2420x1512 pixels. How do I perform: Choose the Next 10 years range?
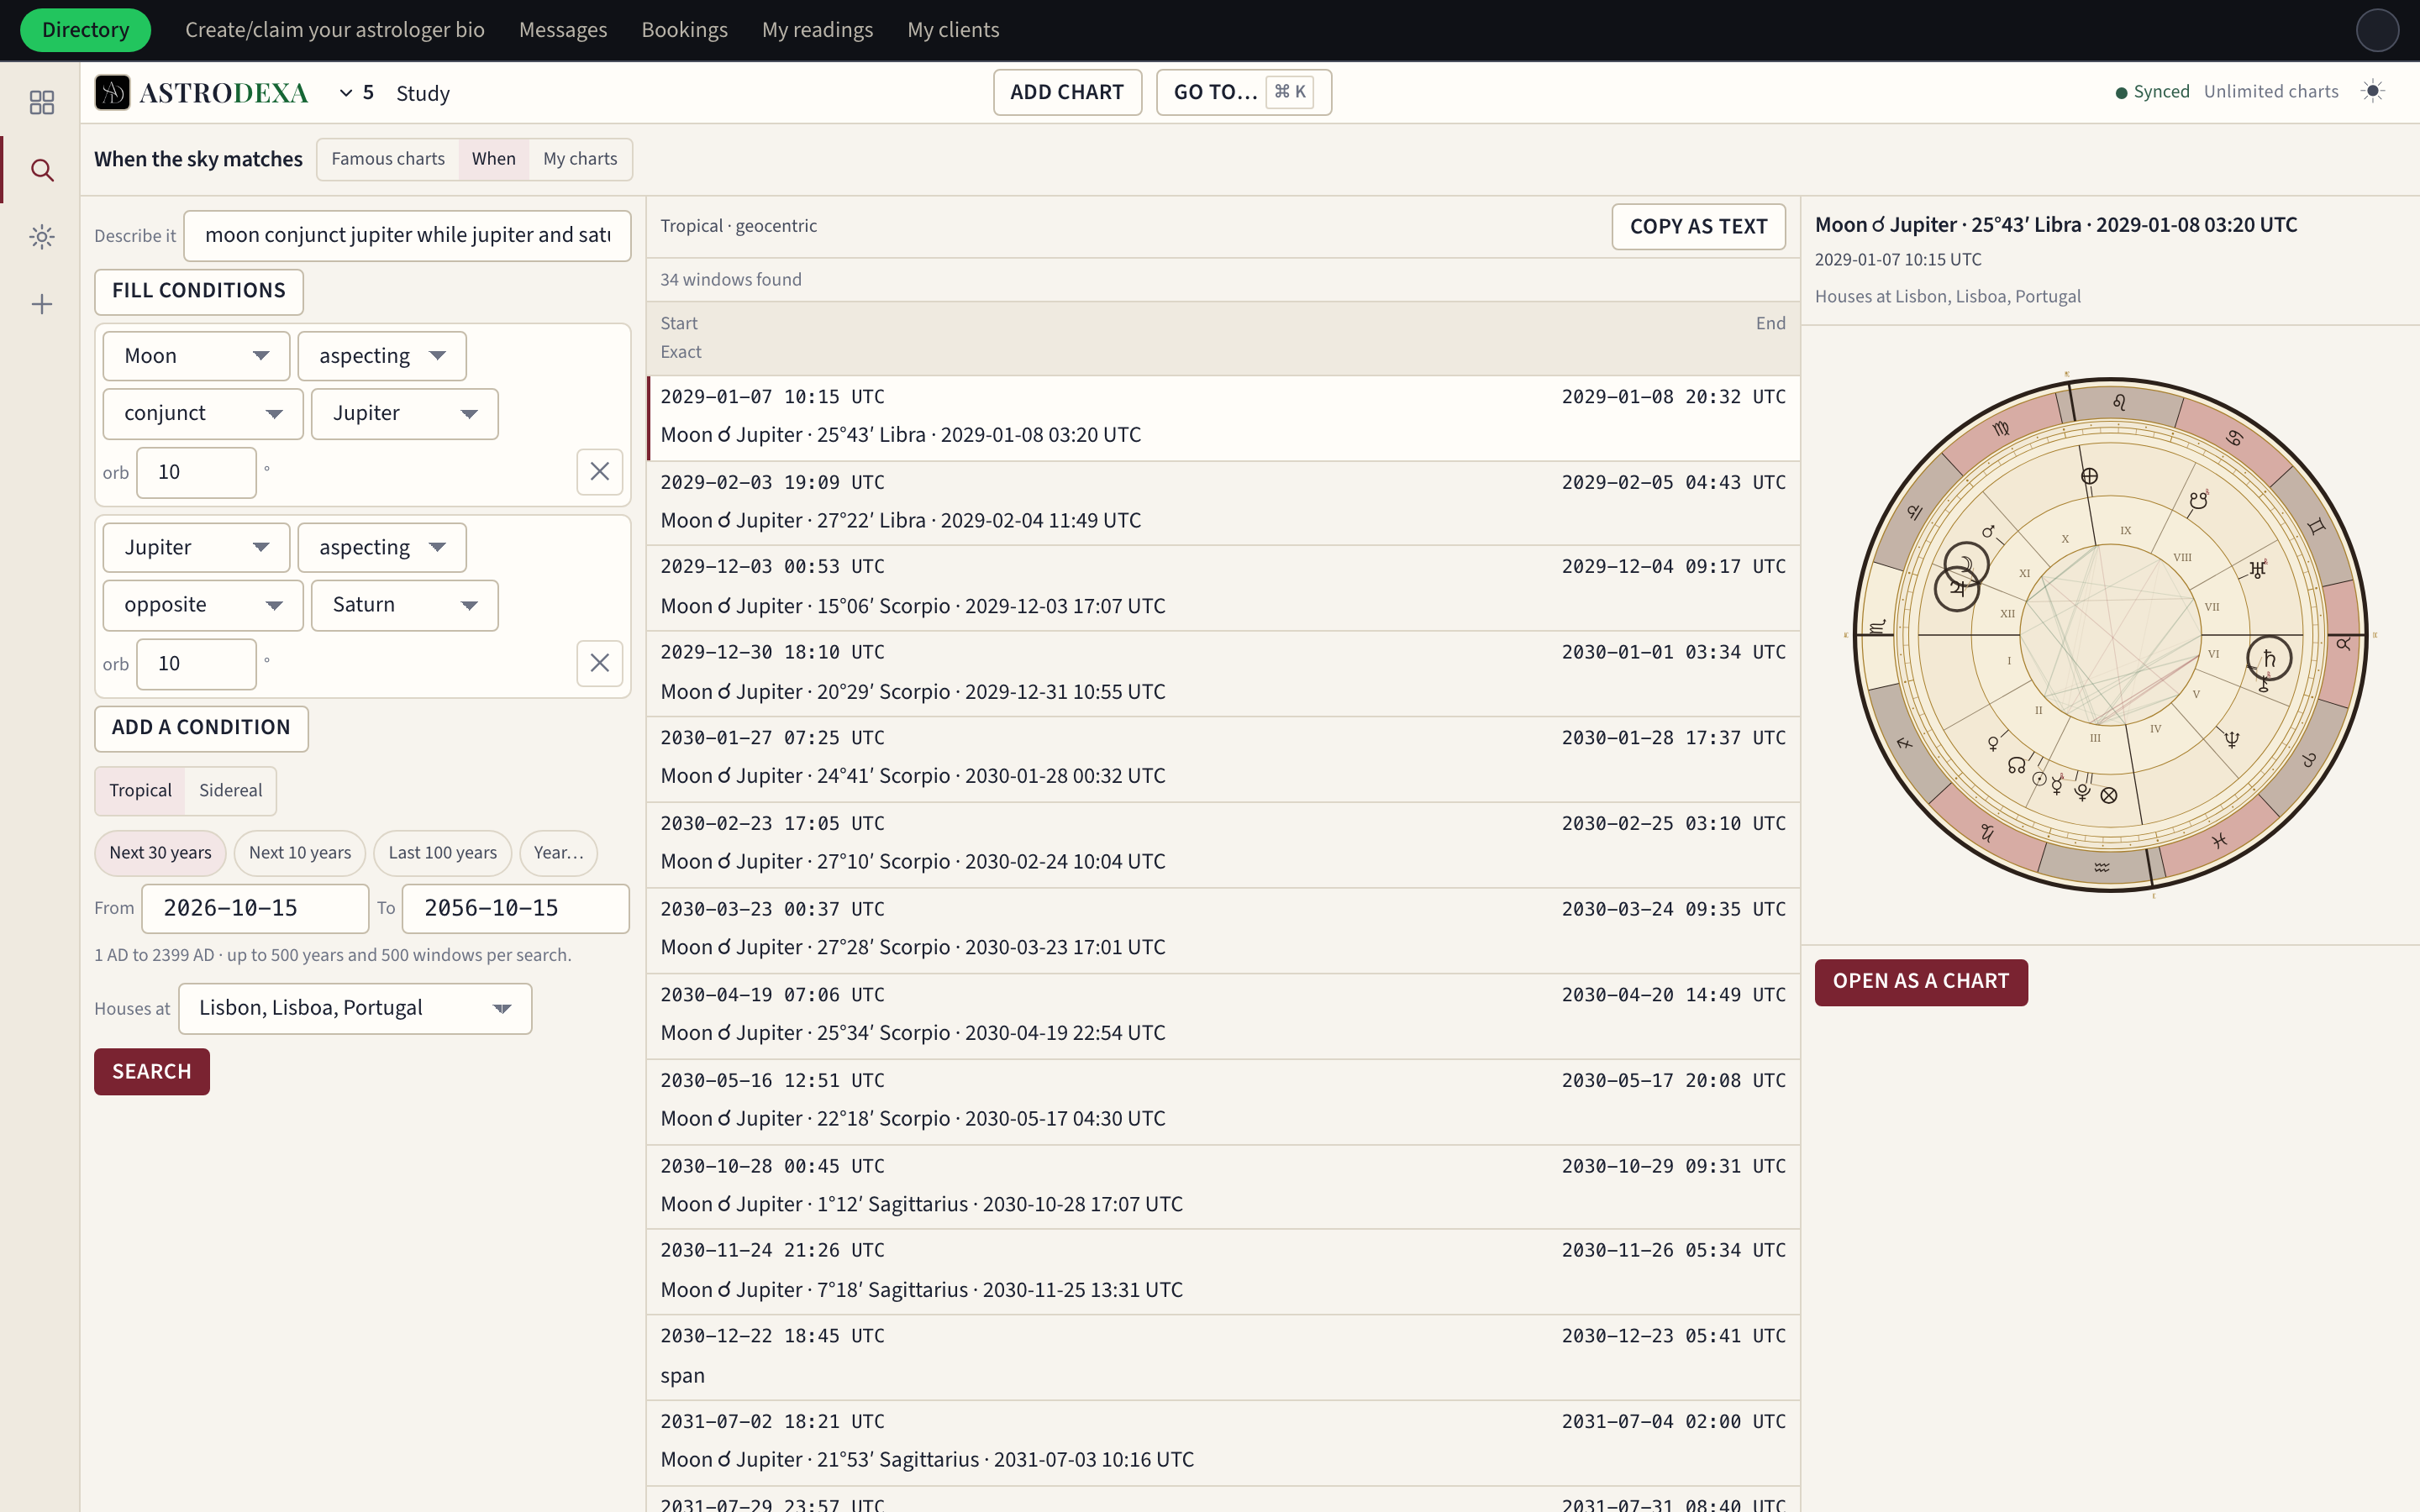pos(299,853)
